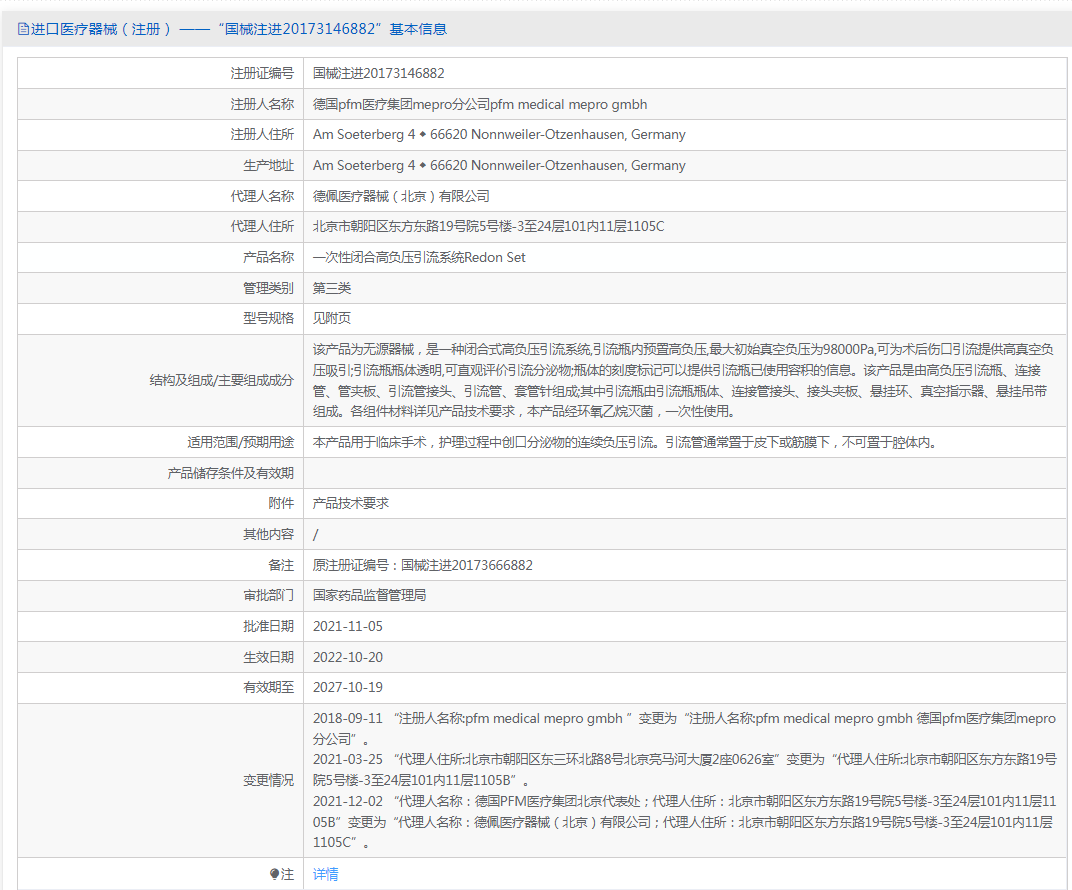The width and height of the screenshot is (1072, 890).
Task: Click the 注册人住所 address value
Action: click(x=499, y=135)
